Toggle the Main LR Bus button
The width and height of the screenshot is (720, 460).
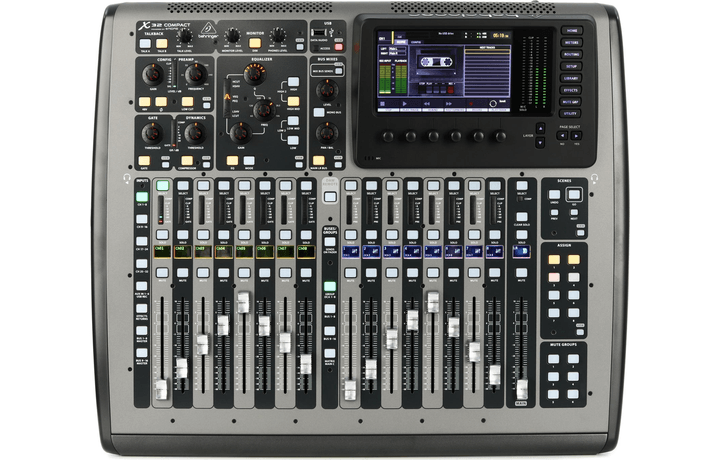319,160
